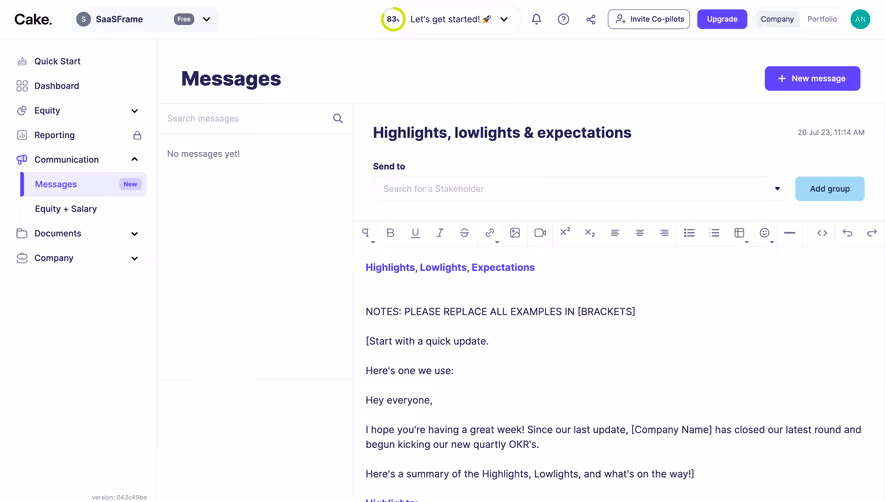Screen dimensions: 885x502
Task: Click the New message button
Action: coord(812,78)
